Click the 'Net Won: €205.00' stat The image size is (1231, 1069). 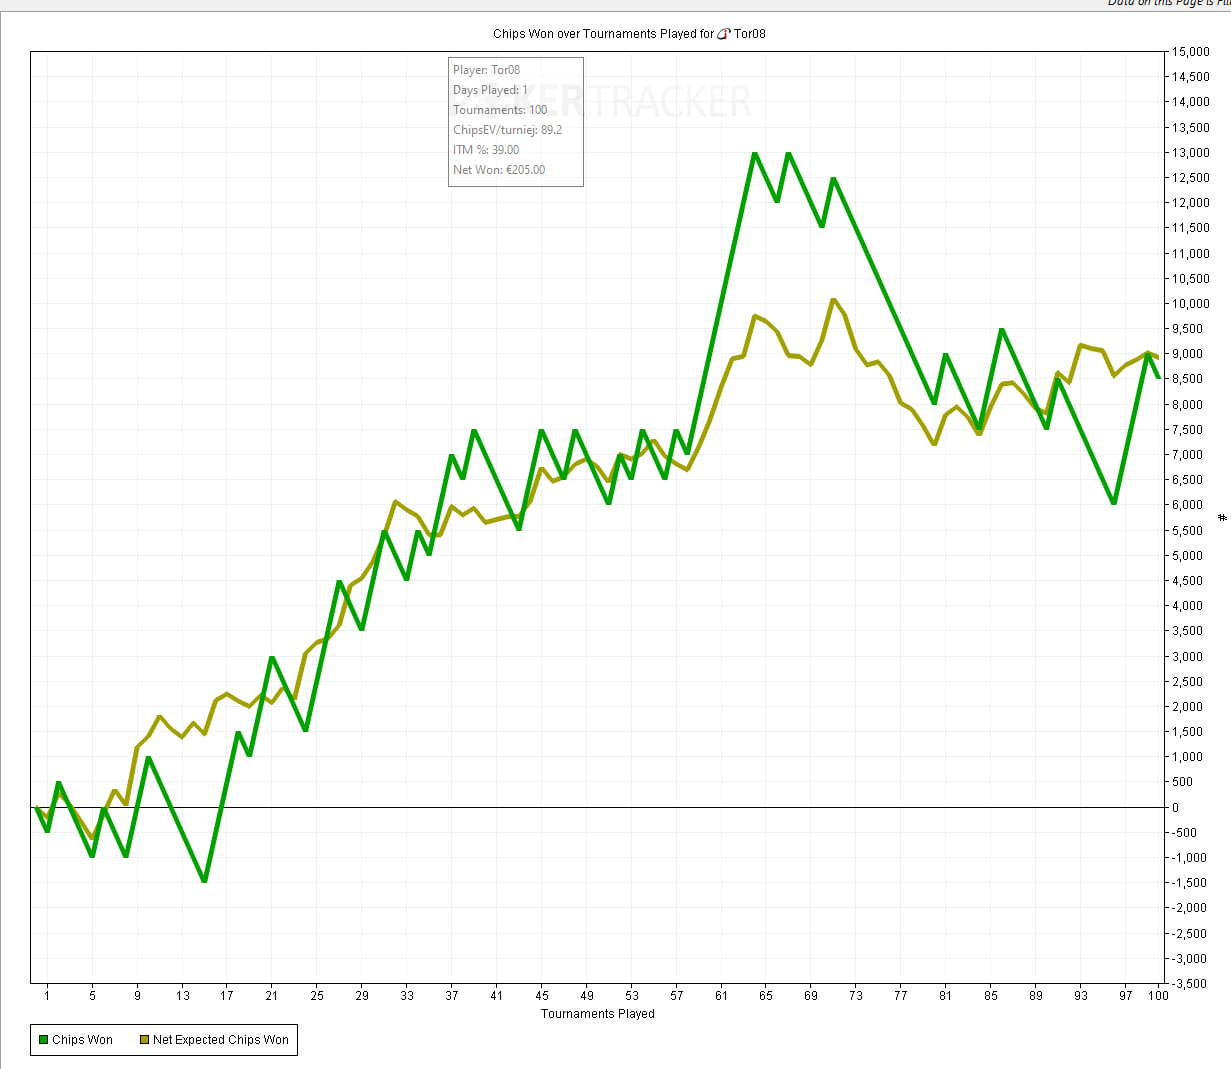click(x=499, y=170)
